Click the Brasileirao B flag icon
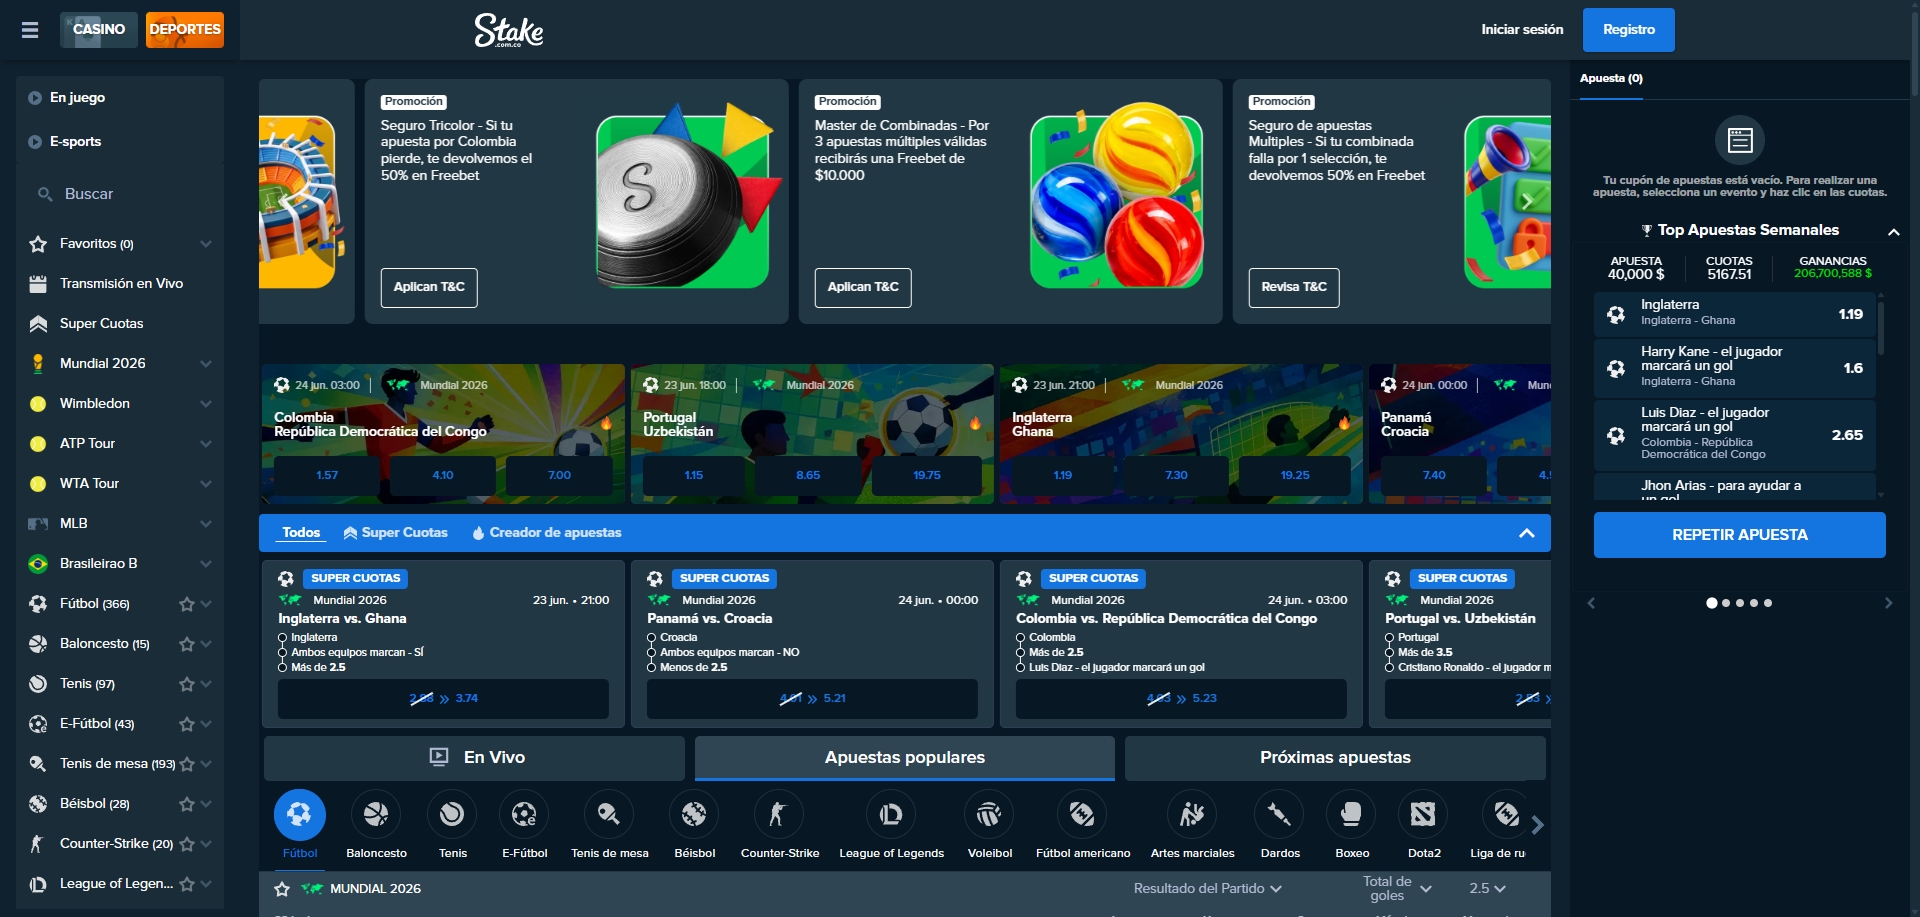 (x=38, y=564)
